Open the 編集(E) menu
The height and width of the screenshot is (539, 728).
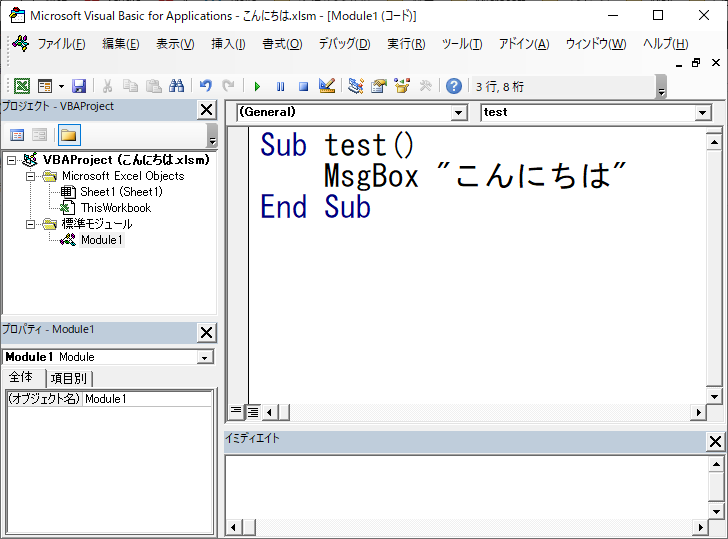coord(121,44)
